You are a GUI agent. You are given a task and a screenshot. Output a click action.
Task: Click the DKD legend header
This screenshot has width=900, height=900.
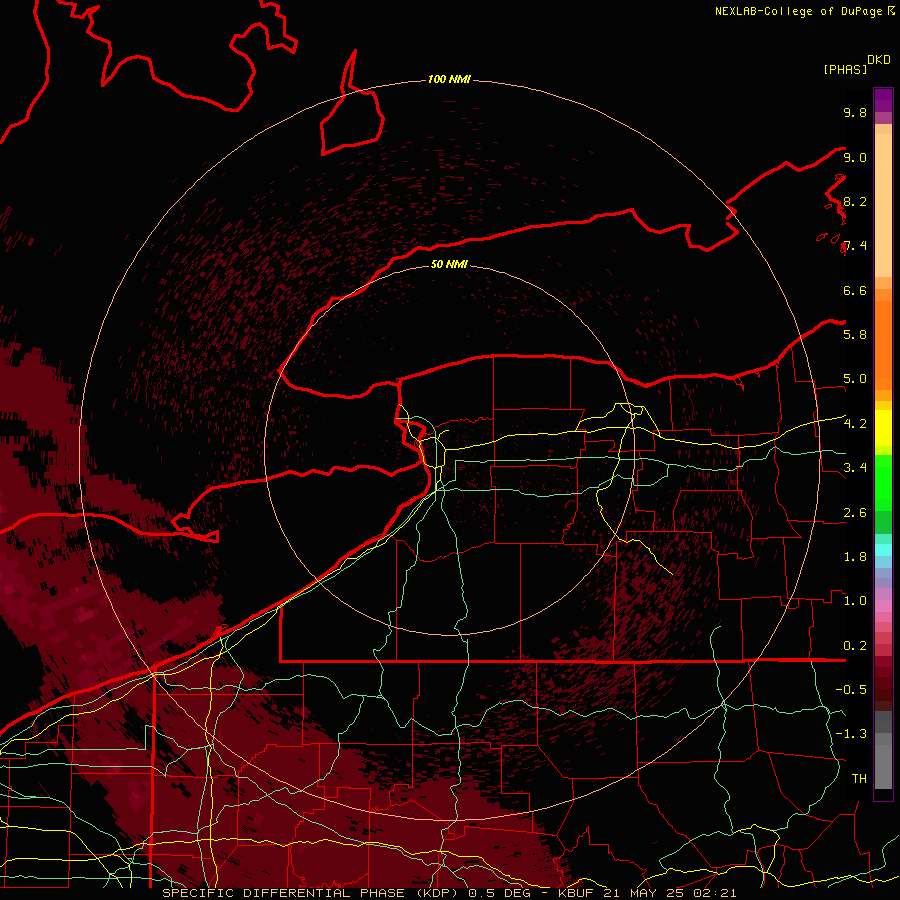click(x=879, y=60)
